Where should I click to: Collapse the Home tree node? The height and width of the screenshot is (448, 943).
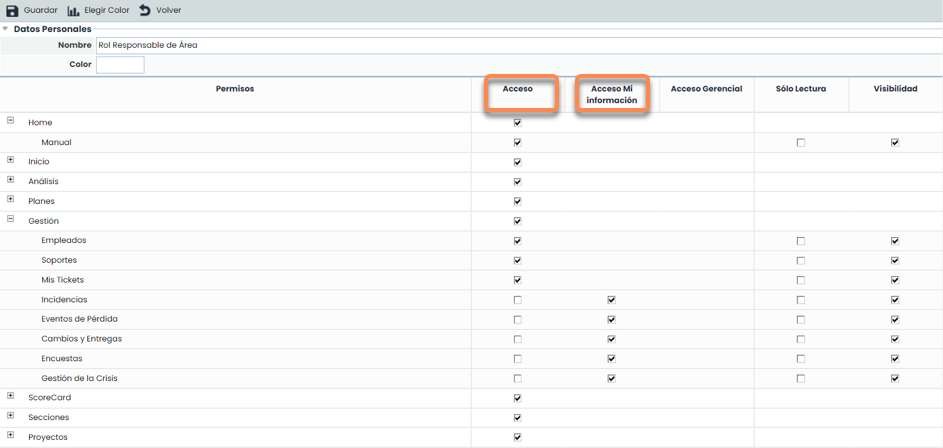[11, 121]
